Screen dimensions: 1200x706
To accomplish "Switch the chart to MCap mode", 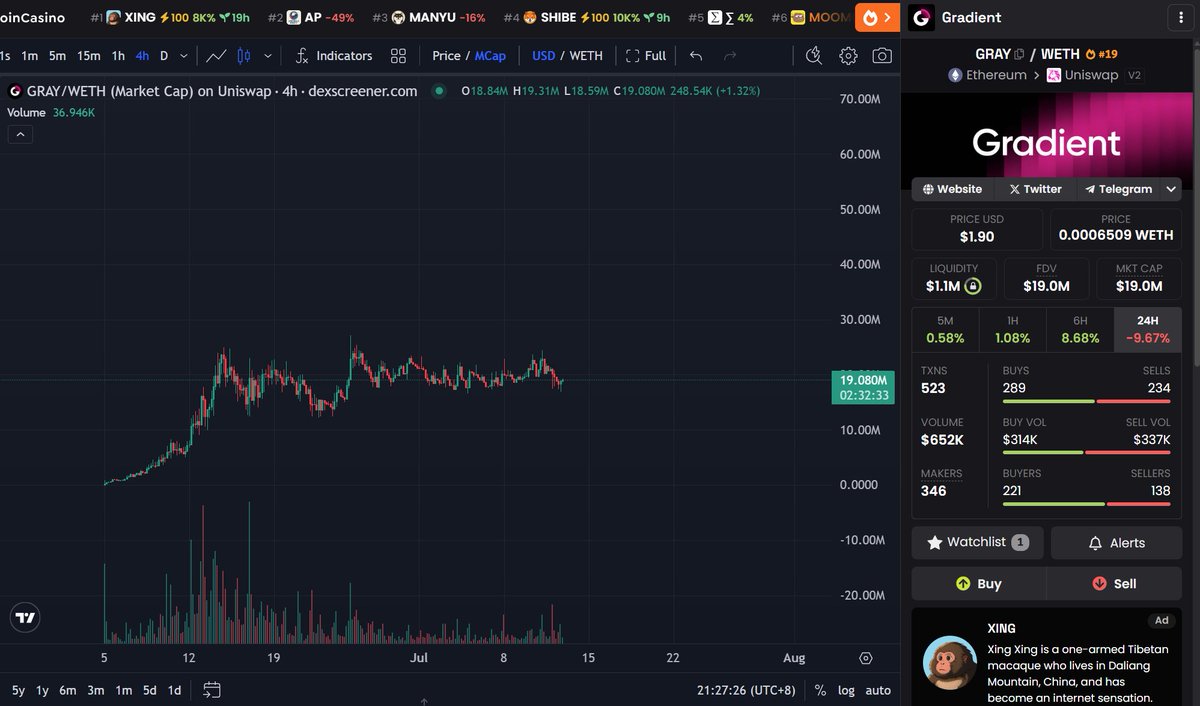I will 490,56.
